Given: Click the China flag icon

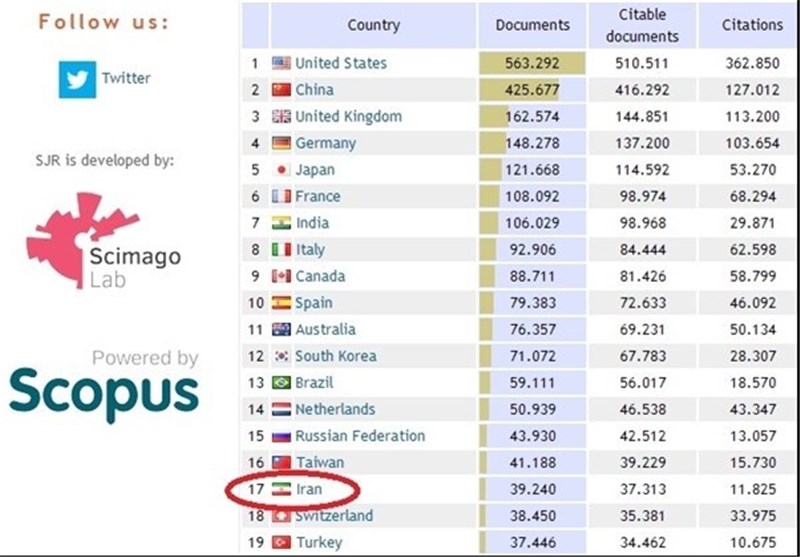Looking at the screenshot, I should click(x=281, y=90).
